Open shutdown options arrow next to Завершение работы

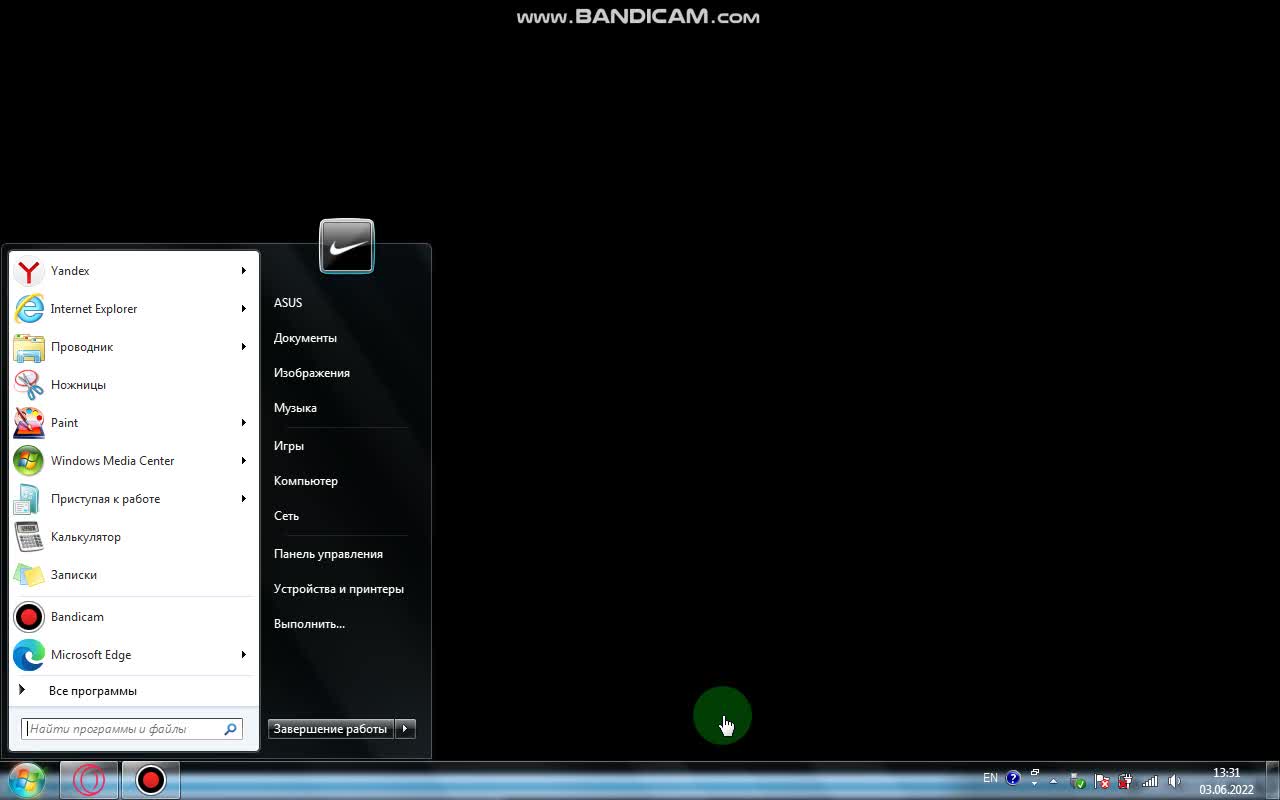405,729
